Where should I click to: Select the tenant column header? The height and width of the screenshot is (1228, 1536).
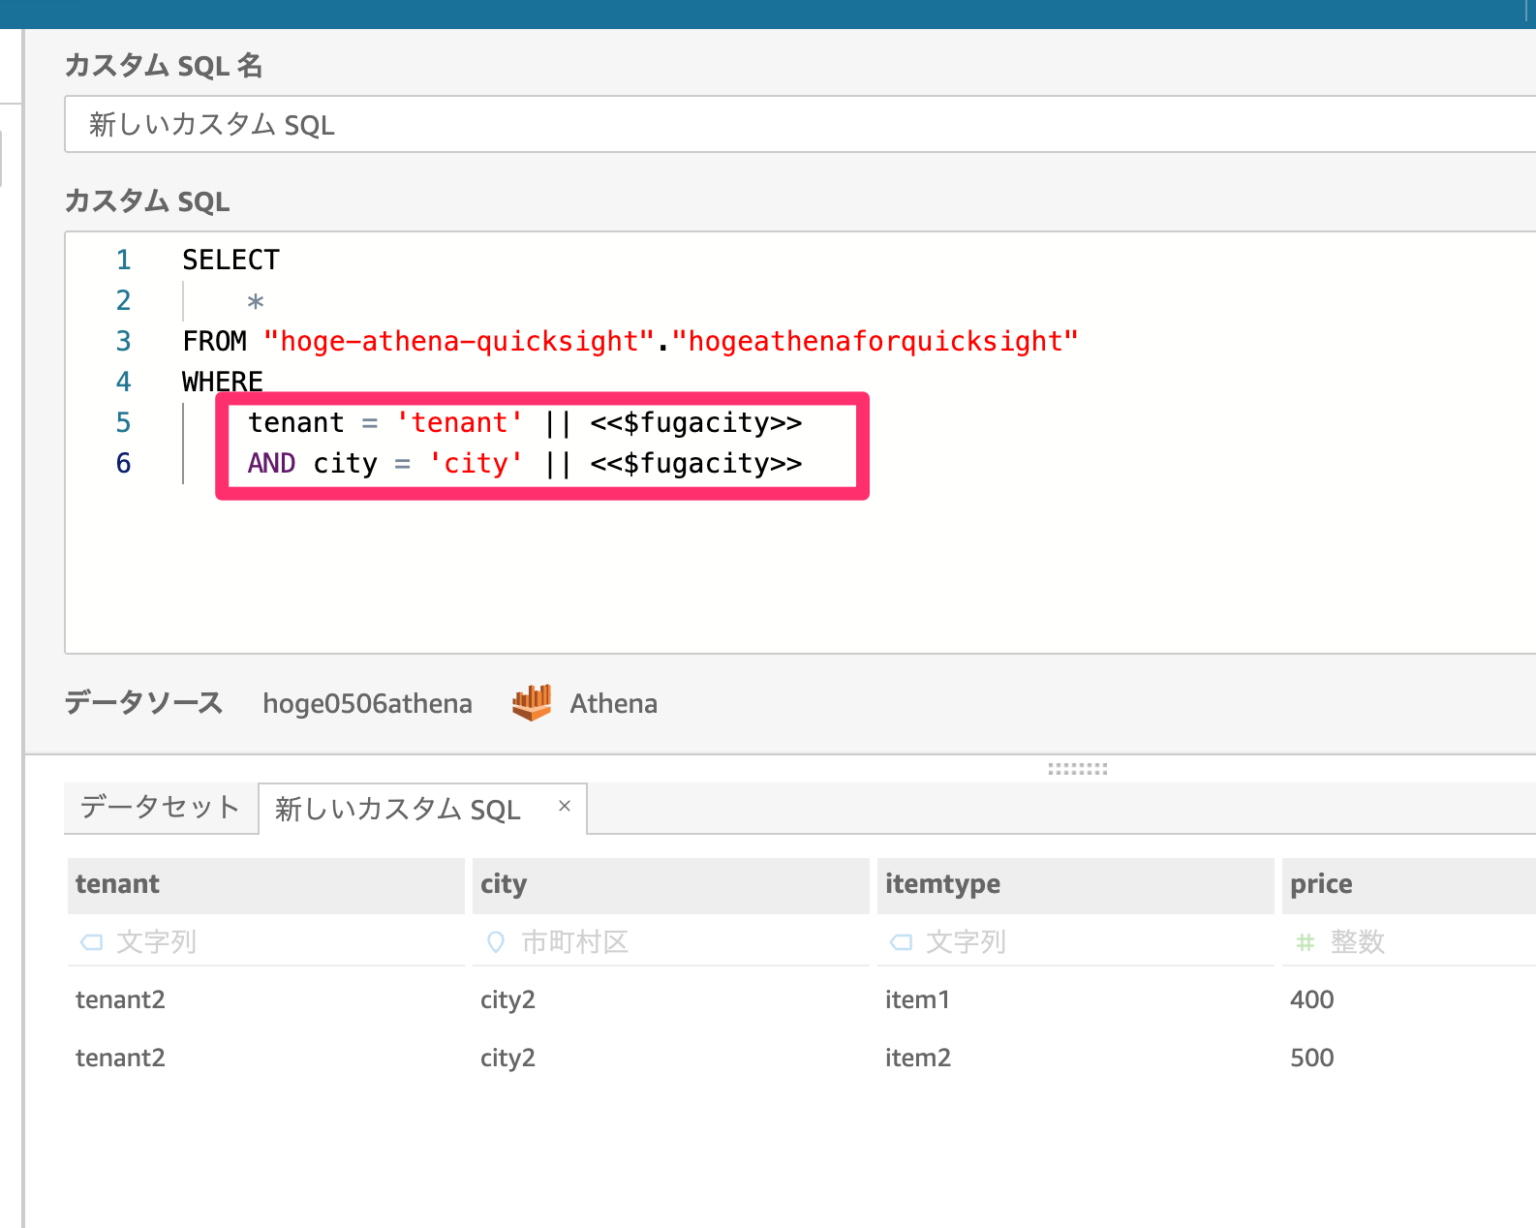click(117, 884)
